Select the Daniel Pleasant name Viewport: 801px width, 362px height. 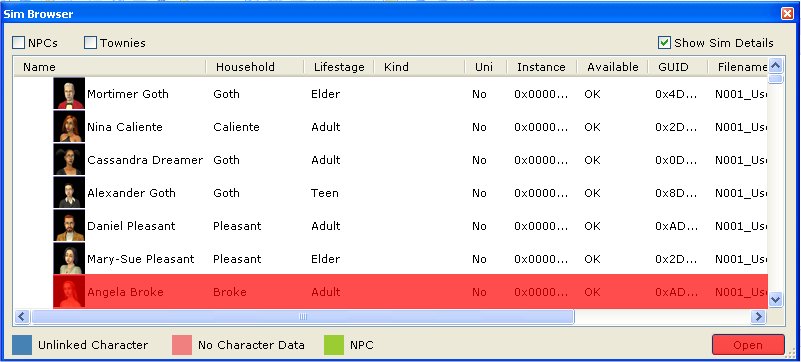pyautogui.click(x=131, y=226)
